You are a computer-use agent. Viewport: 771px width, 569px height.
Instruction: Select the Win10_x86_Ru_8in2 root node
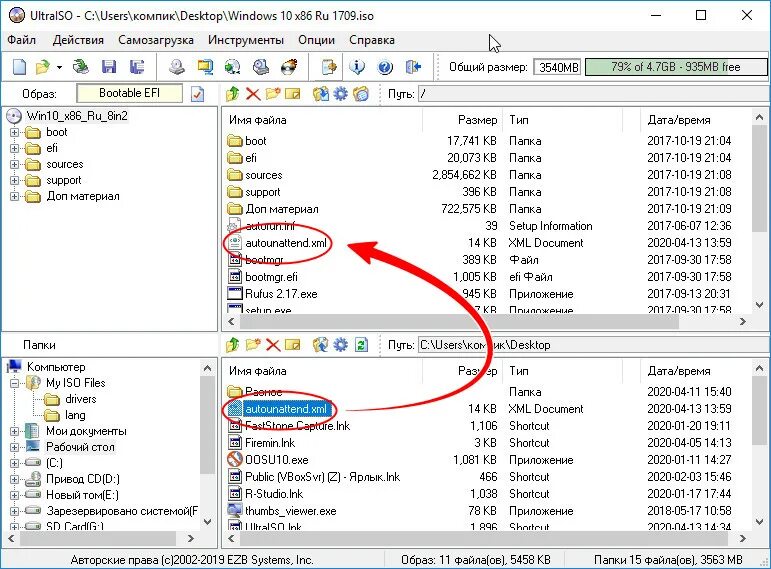click(x=77, y=116)
